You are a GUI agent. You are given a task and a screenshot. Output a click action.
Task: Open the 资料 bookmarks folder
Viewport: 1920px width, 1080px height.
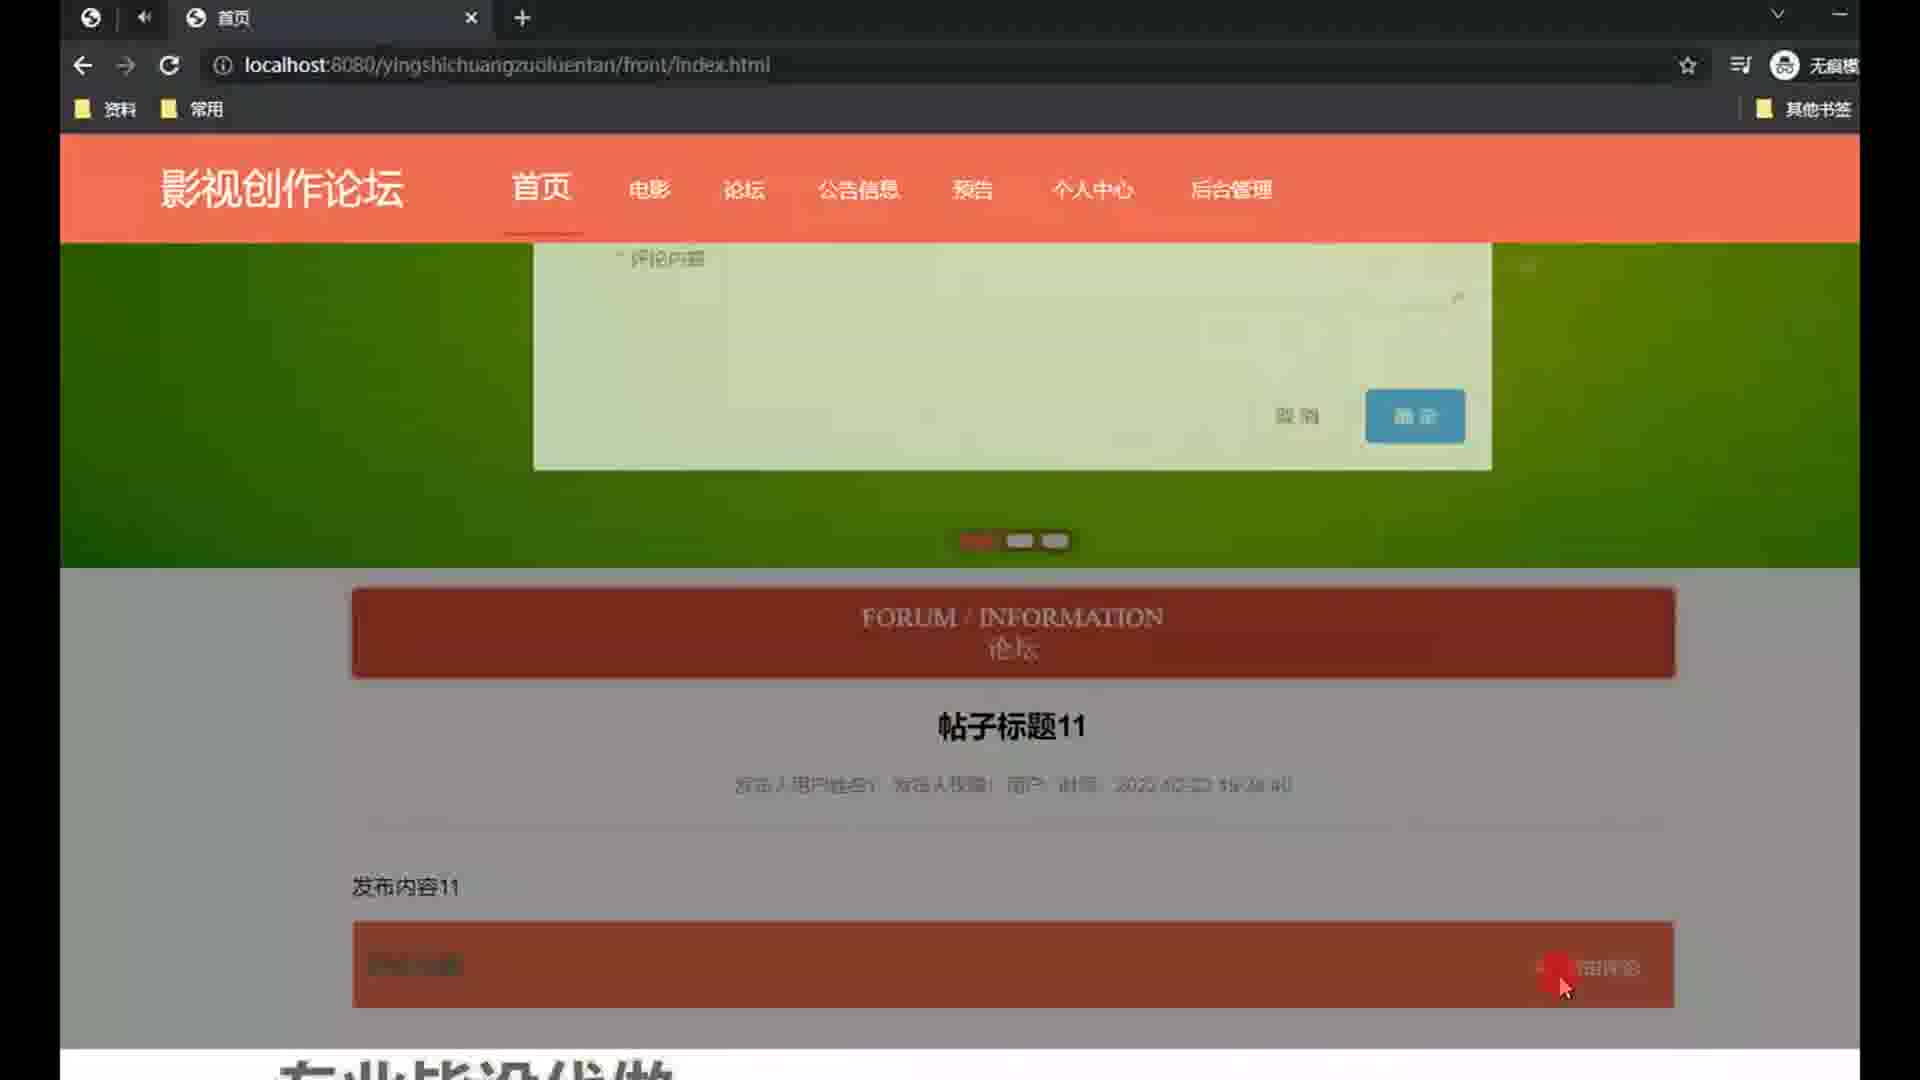(106, 109)
